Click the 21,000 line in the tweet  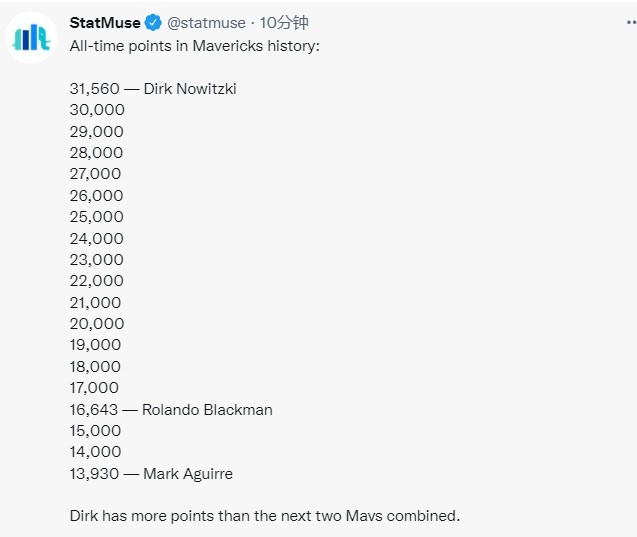point(97,302)
